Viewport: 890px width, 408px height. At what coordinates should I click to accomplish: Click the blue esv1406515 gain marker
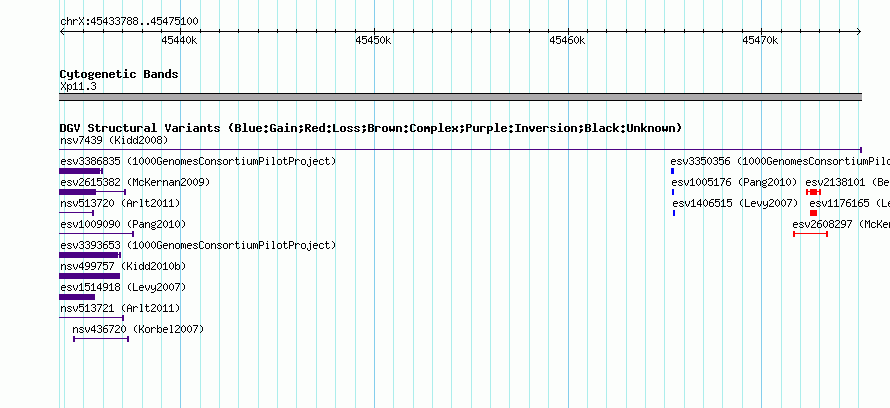pos(674,213)
